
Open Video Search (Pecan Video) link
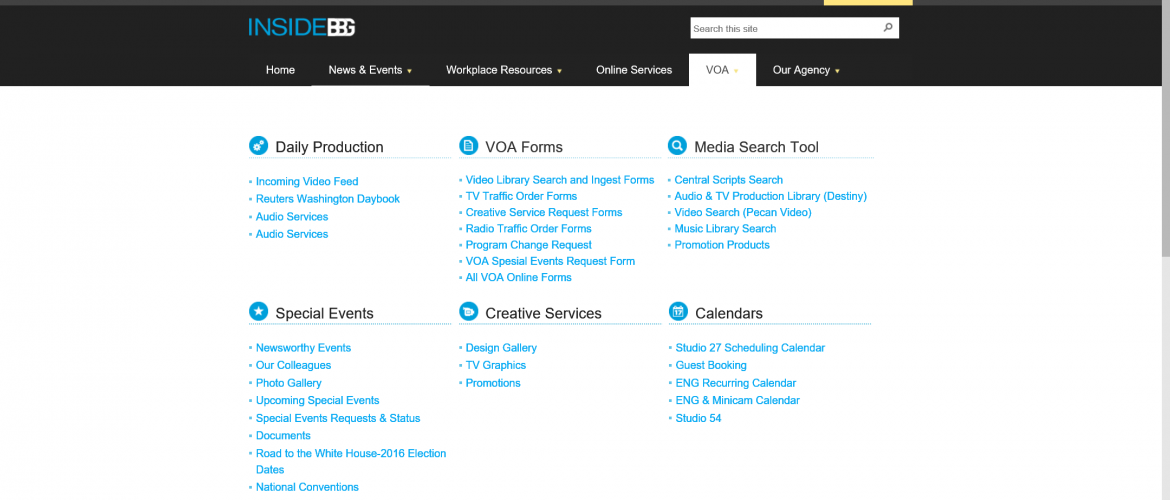click(742, 213)
